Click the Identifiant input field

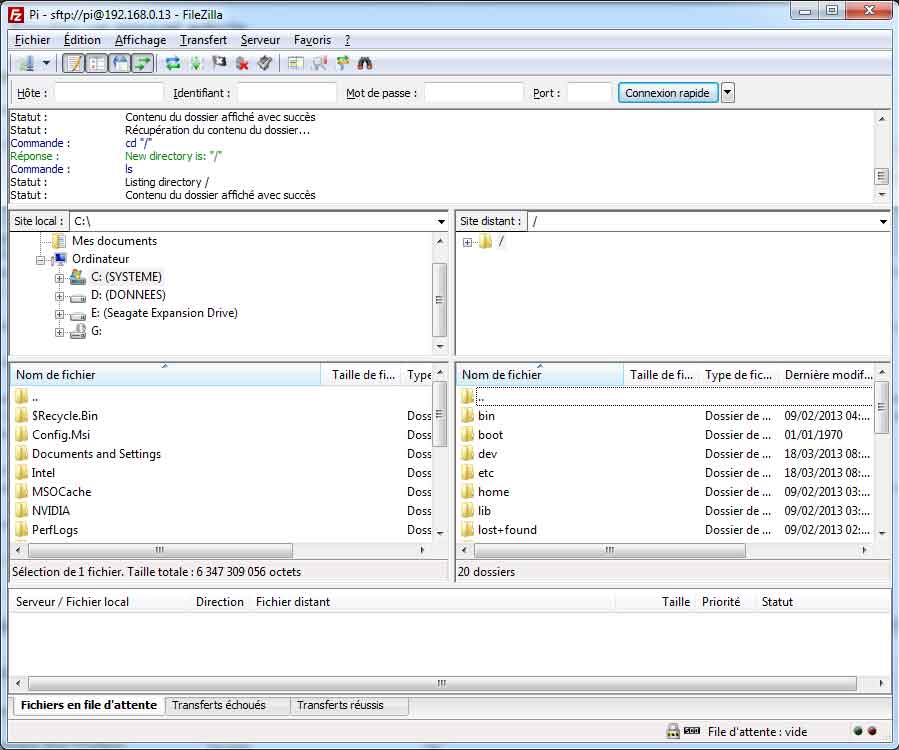click(x=287, y=93)
